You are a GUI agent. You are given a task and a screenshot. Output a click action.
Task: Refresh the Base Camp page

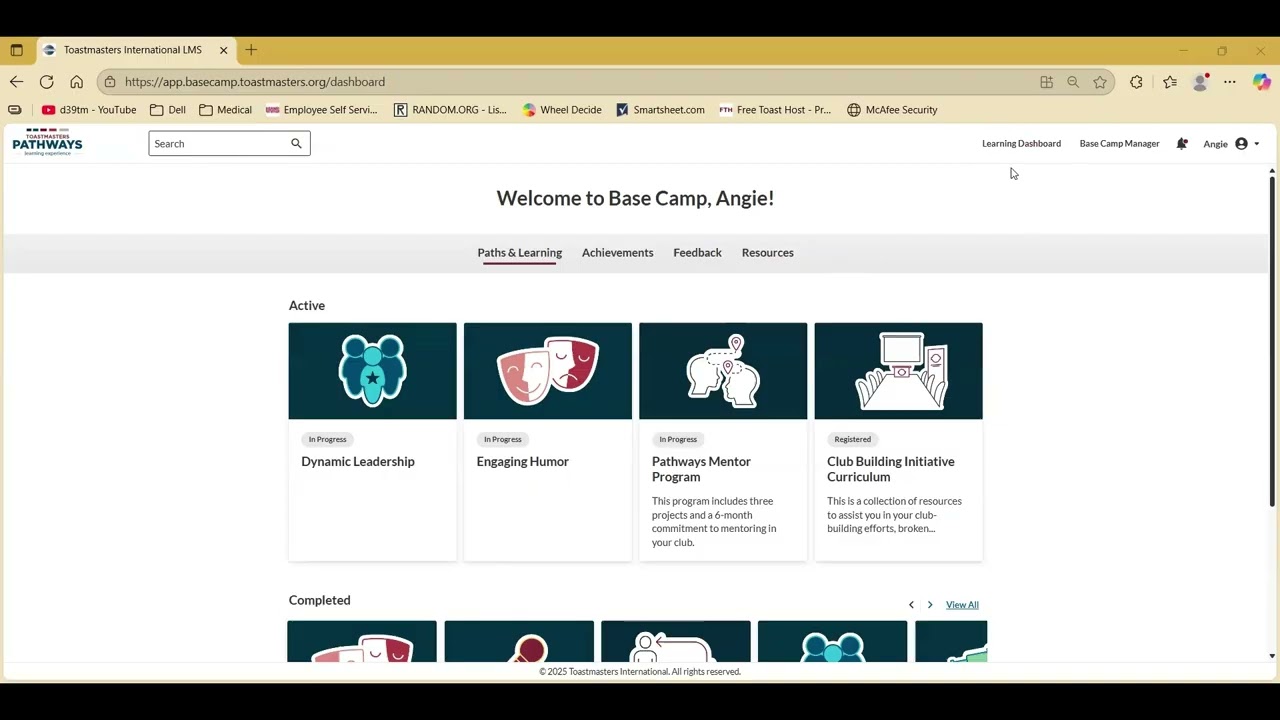46,82
